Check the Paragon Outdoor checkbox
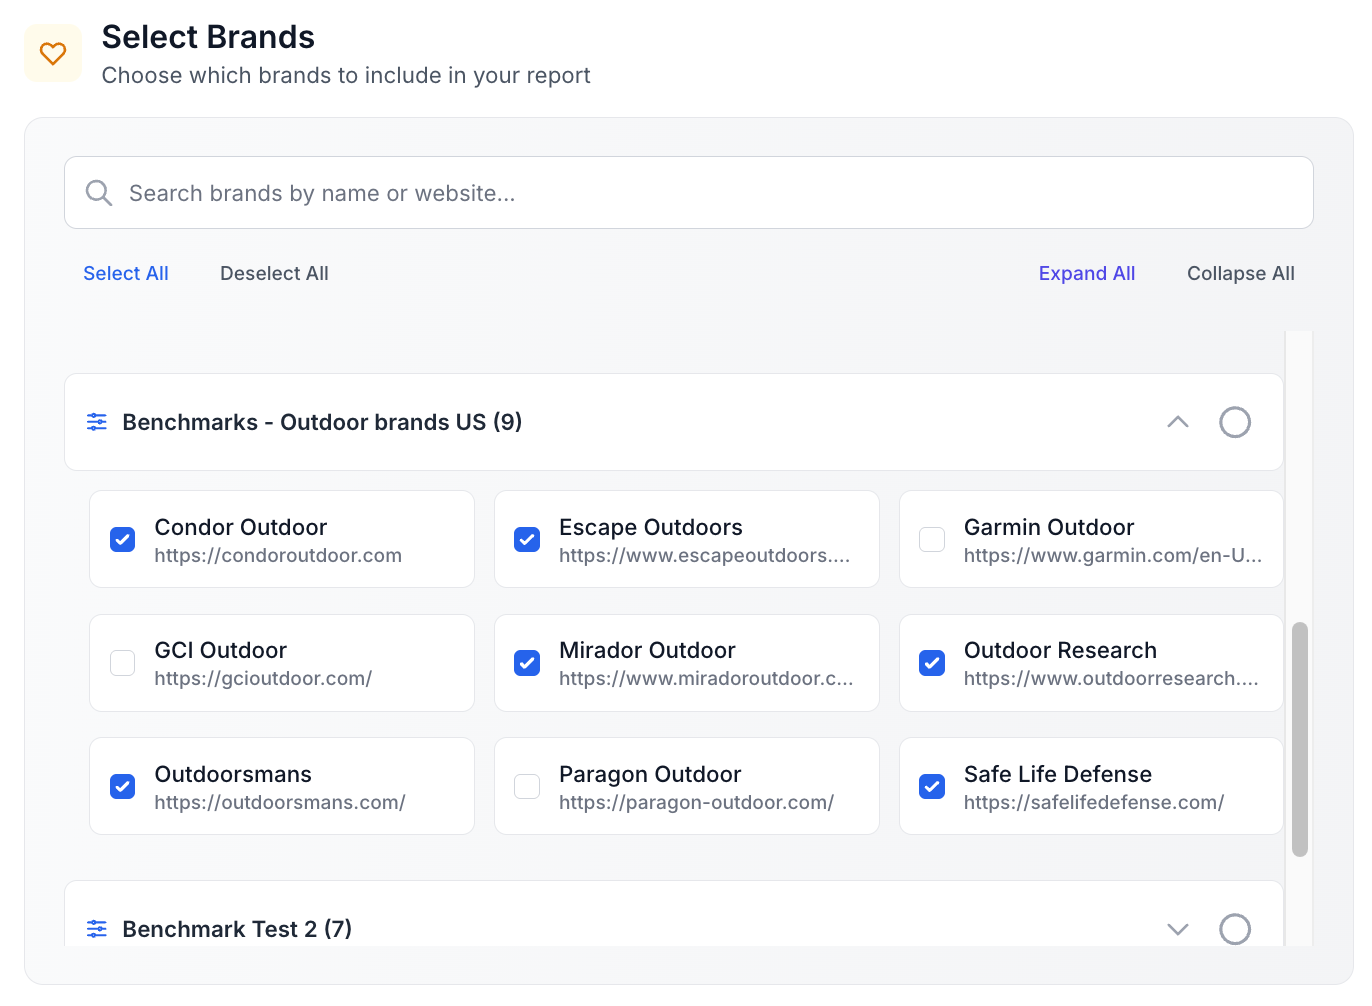The height and width of the screenshot is (1006, 1372). click(527, 787)
